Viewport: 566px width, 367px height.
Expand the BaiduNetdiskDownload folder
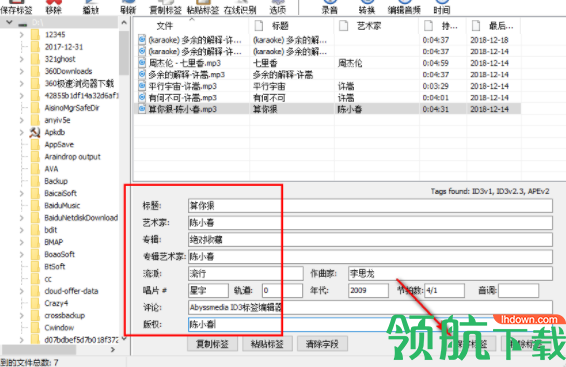pos(22,218)
